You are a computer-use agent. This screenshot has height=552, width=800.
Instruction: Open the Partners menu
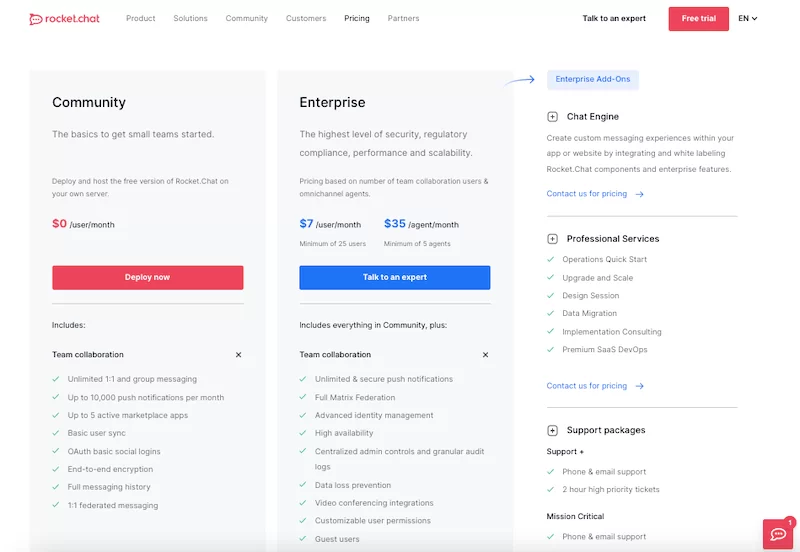tap(403, 18)
